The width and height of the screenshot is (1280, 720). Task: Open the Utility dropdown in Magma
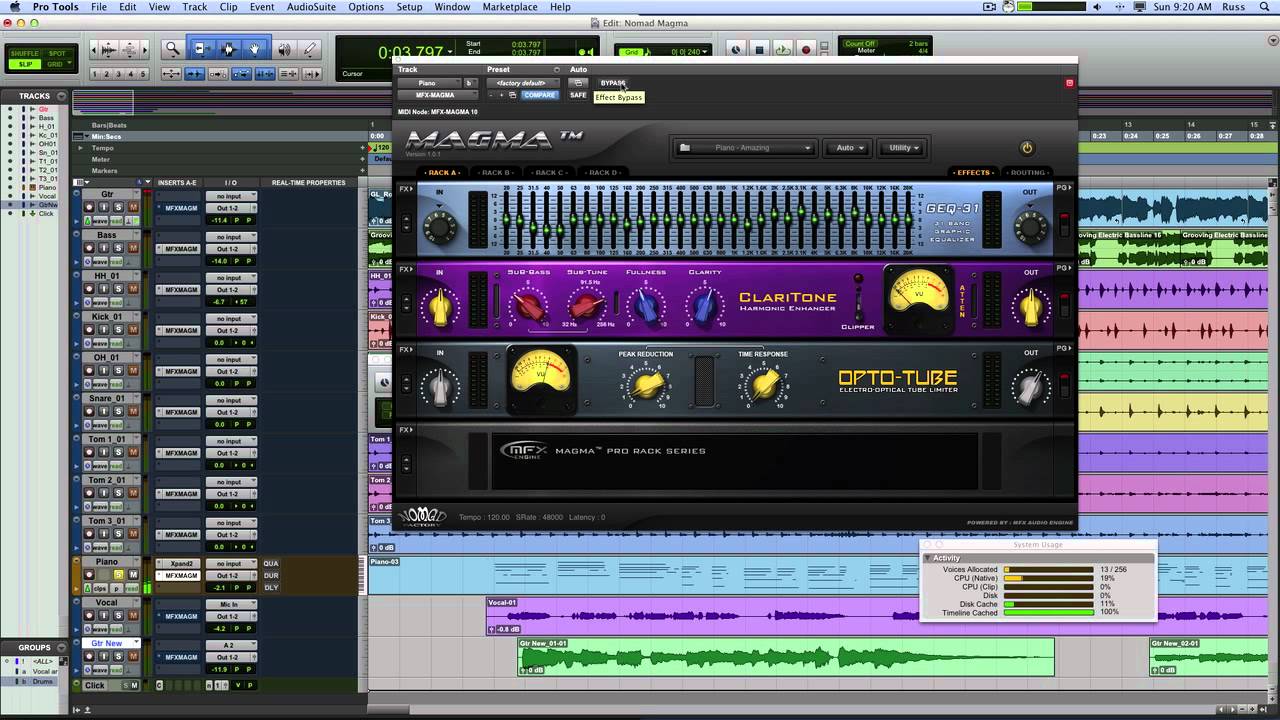pos(901,148)
